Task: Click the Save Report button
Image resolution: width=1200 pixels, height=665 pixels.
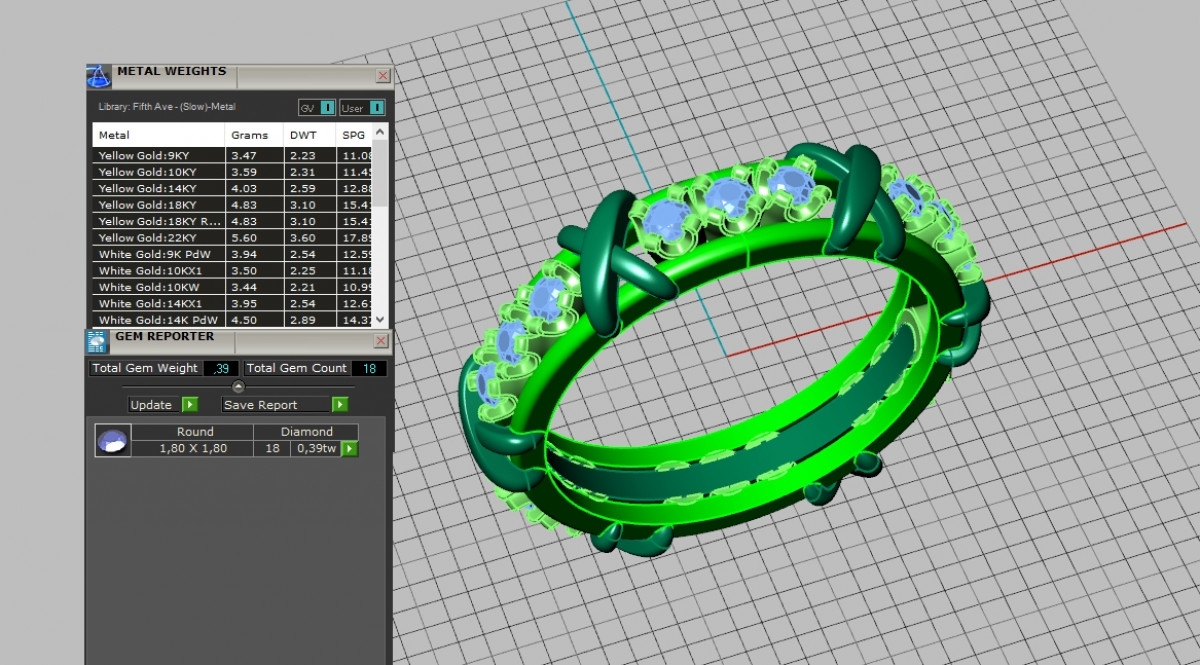Action: click(275, 405)
